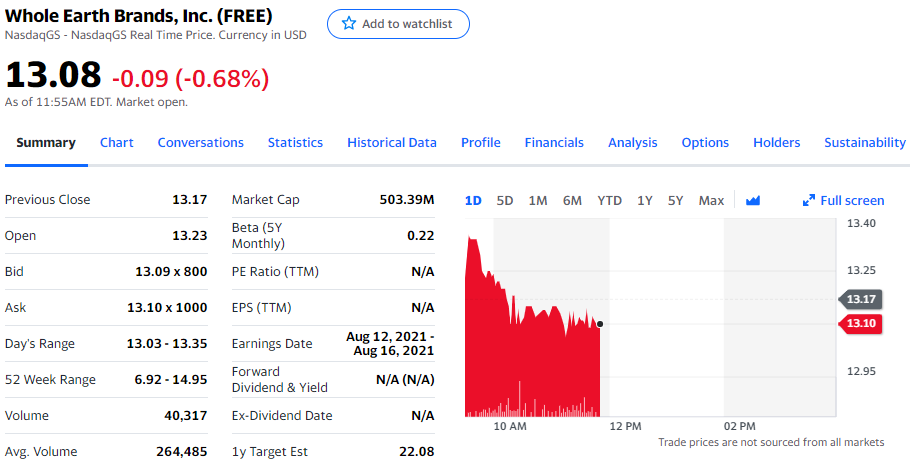Screen dimensions: 910x470
Task: Choose the 1Y chart range
Action: pyautogui.click(x=645, y=201)
